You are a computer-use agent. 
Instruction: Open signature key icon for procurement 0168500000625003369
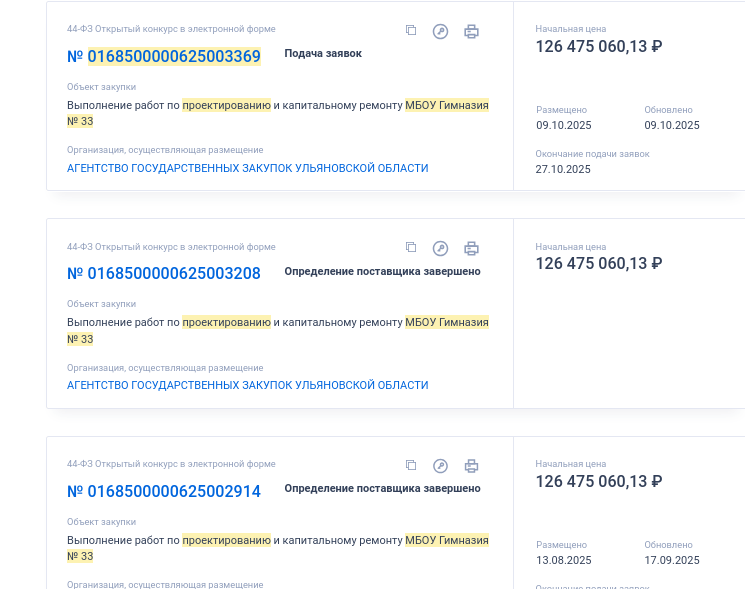tap(440, 31)
